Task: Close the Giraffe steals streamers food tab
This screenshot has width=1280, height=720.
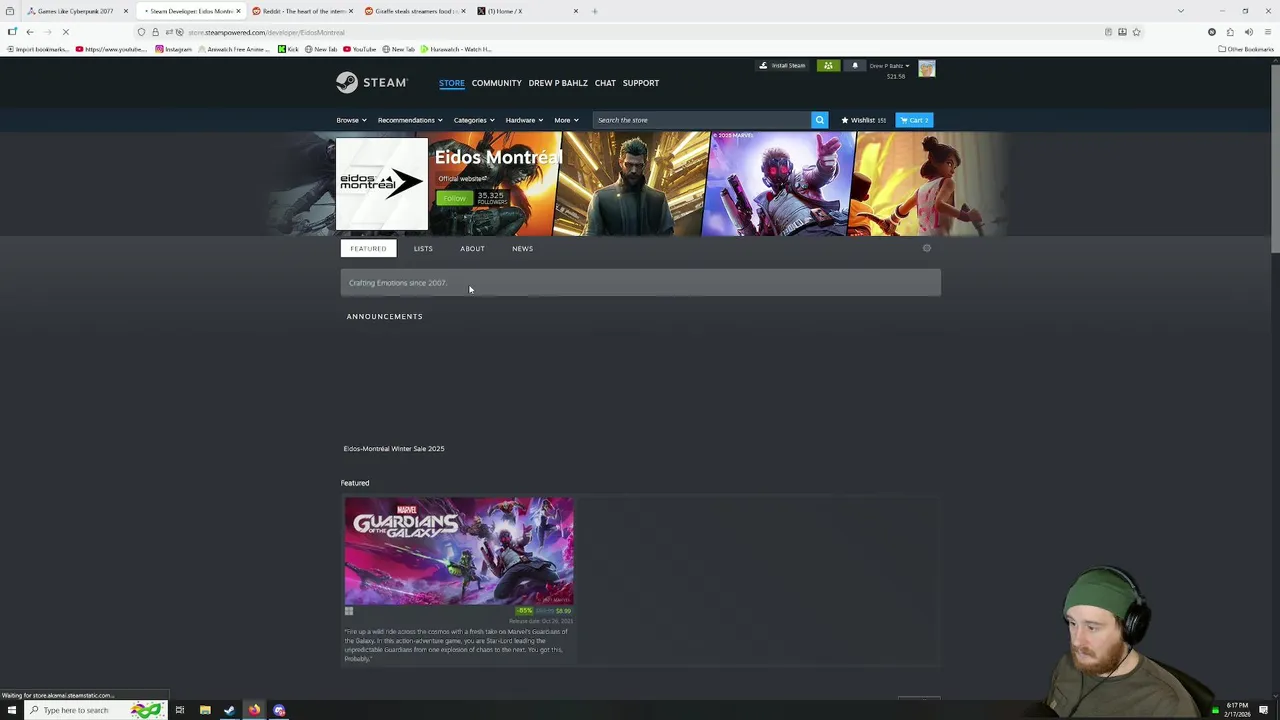Action: coord(463,11)
